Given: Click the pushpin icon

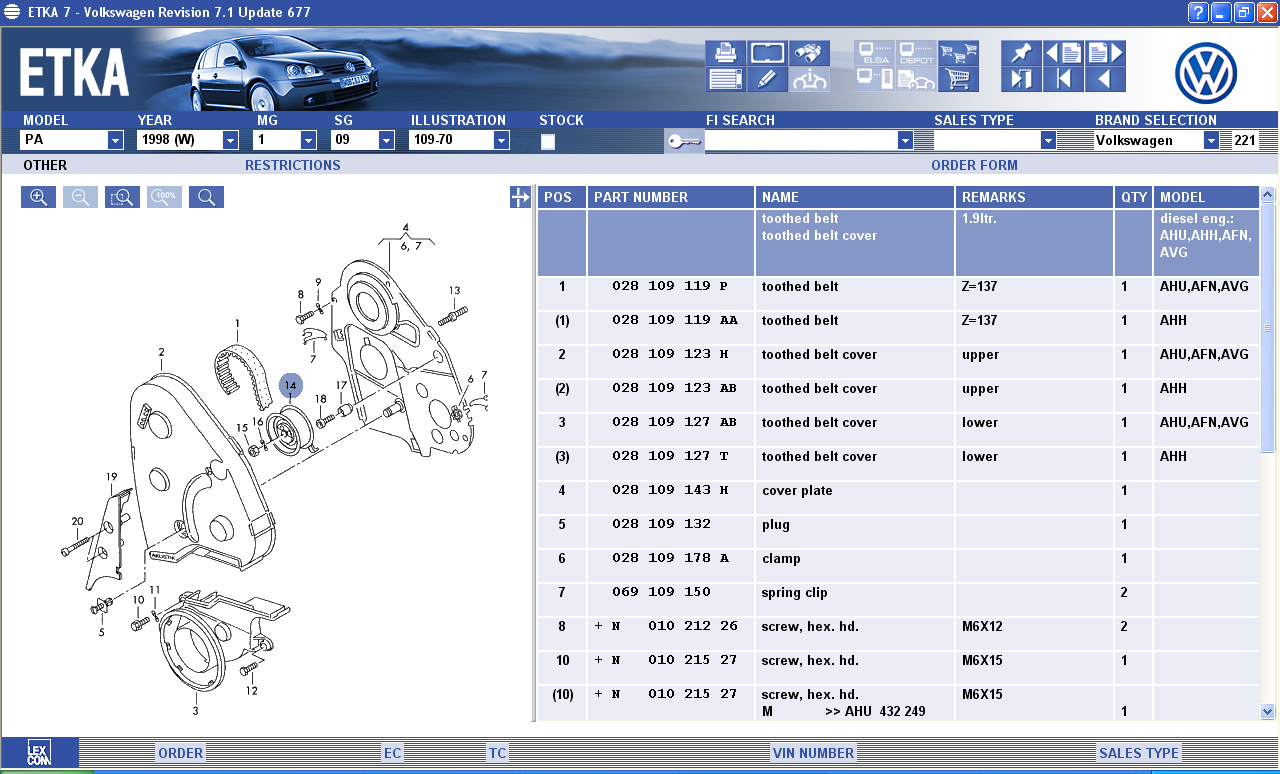Looking at the screenshot, I should 1021,53.
